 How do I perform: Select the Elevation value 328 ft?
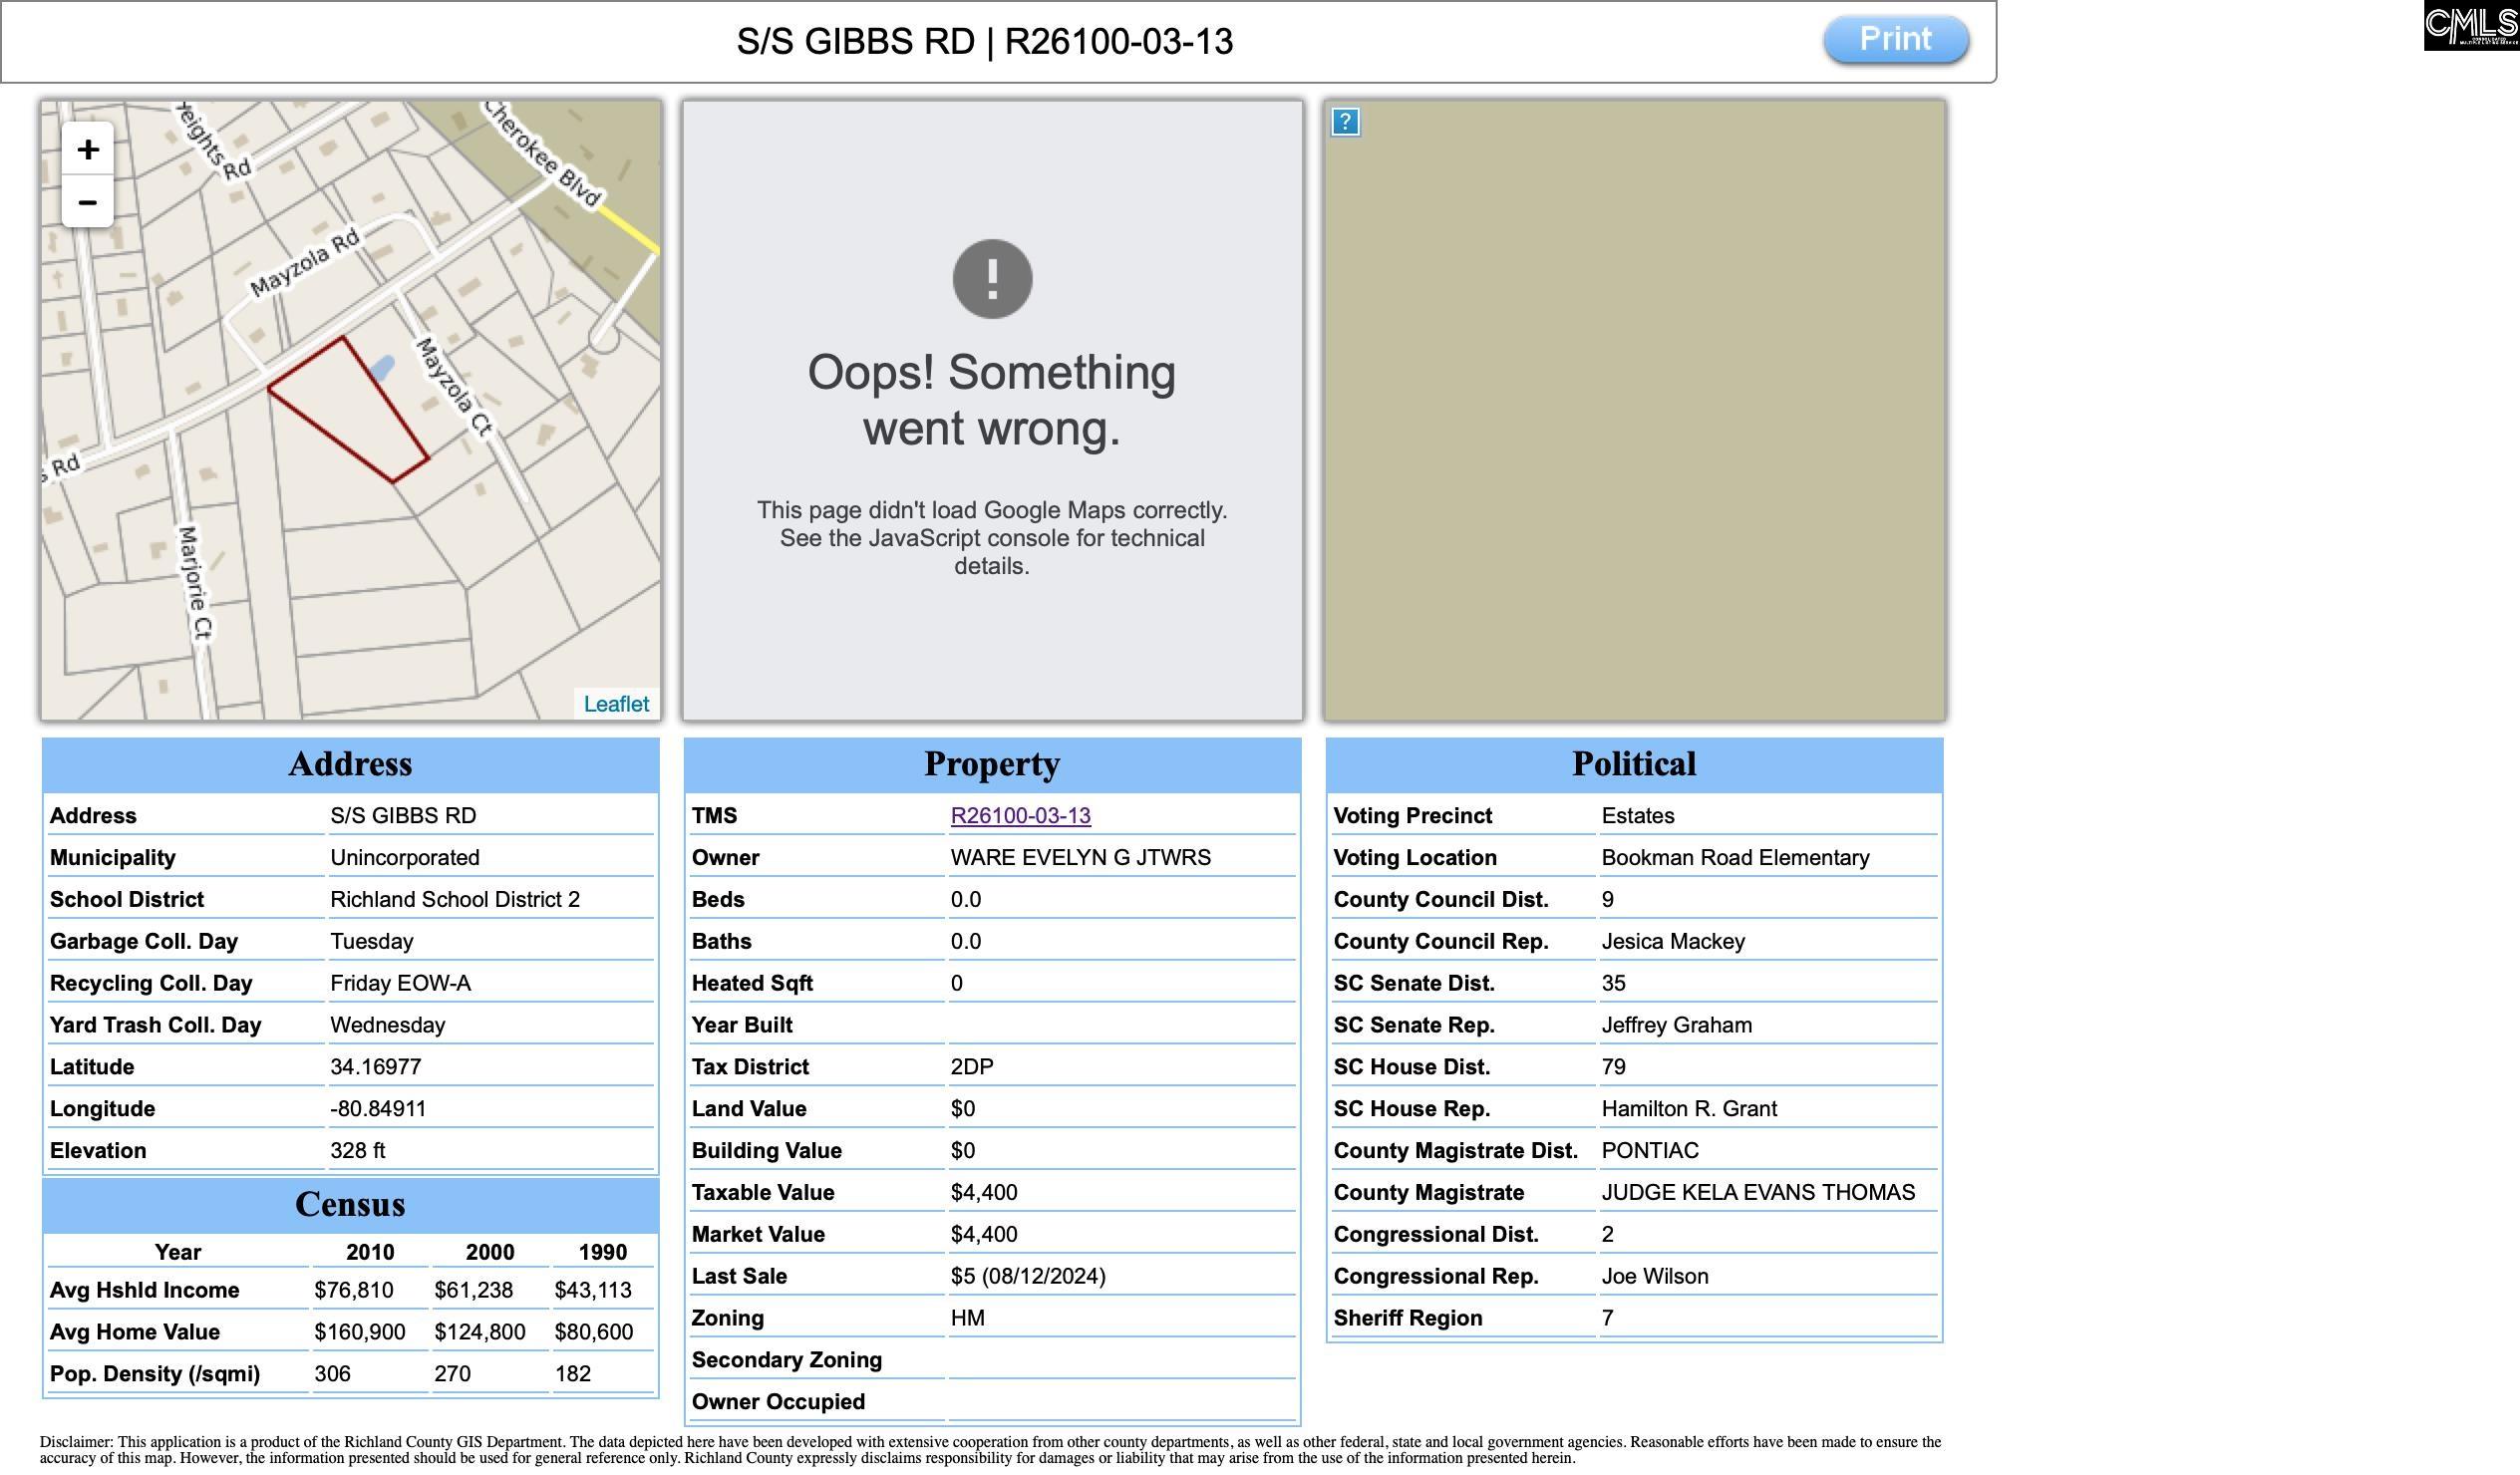[358, 1151]
